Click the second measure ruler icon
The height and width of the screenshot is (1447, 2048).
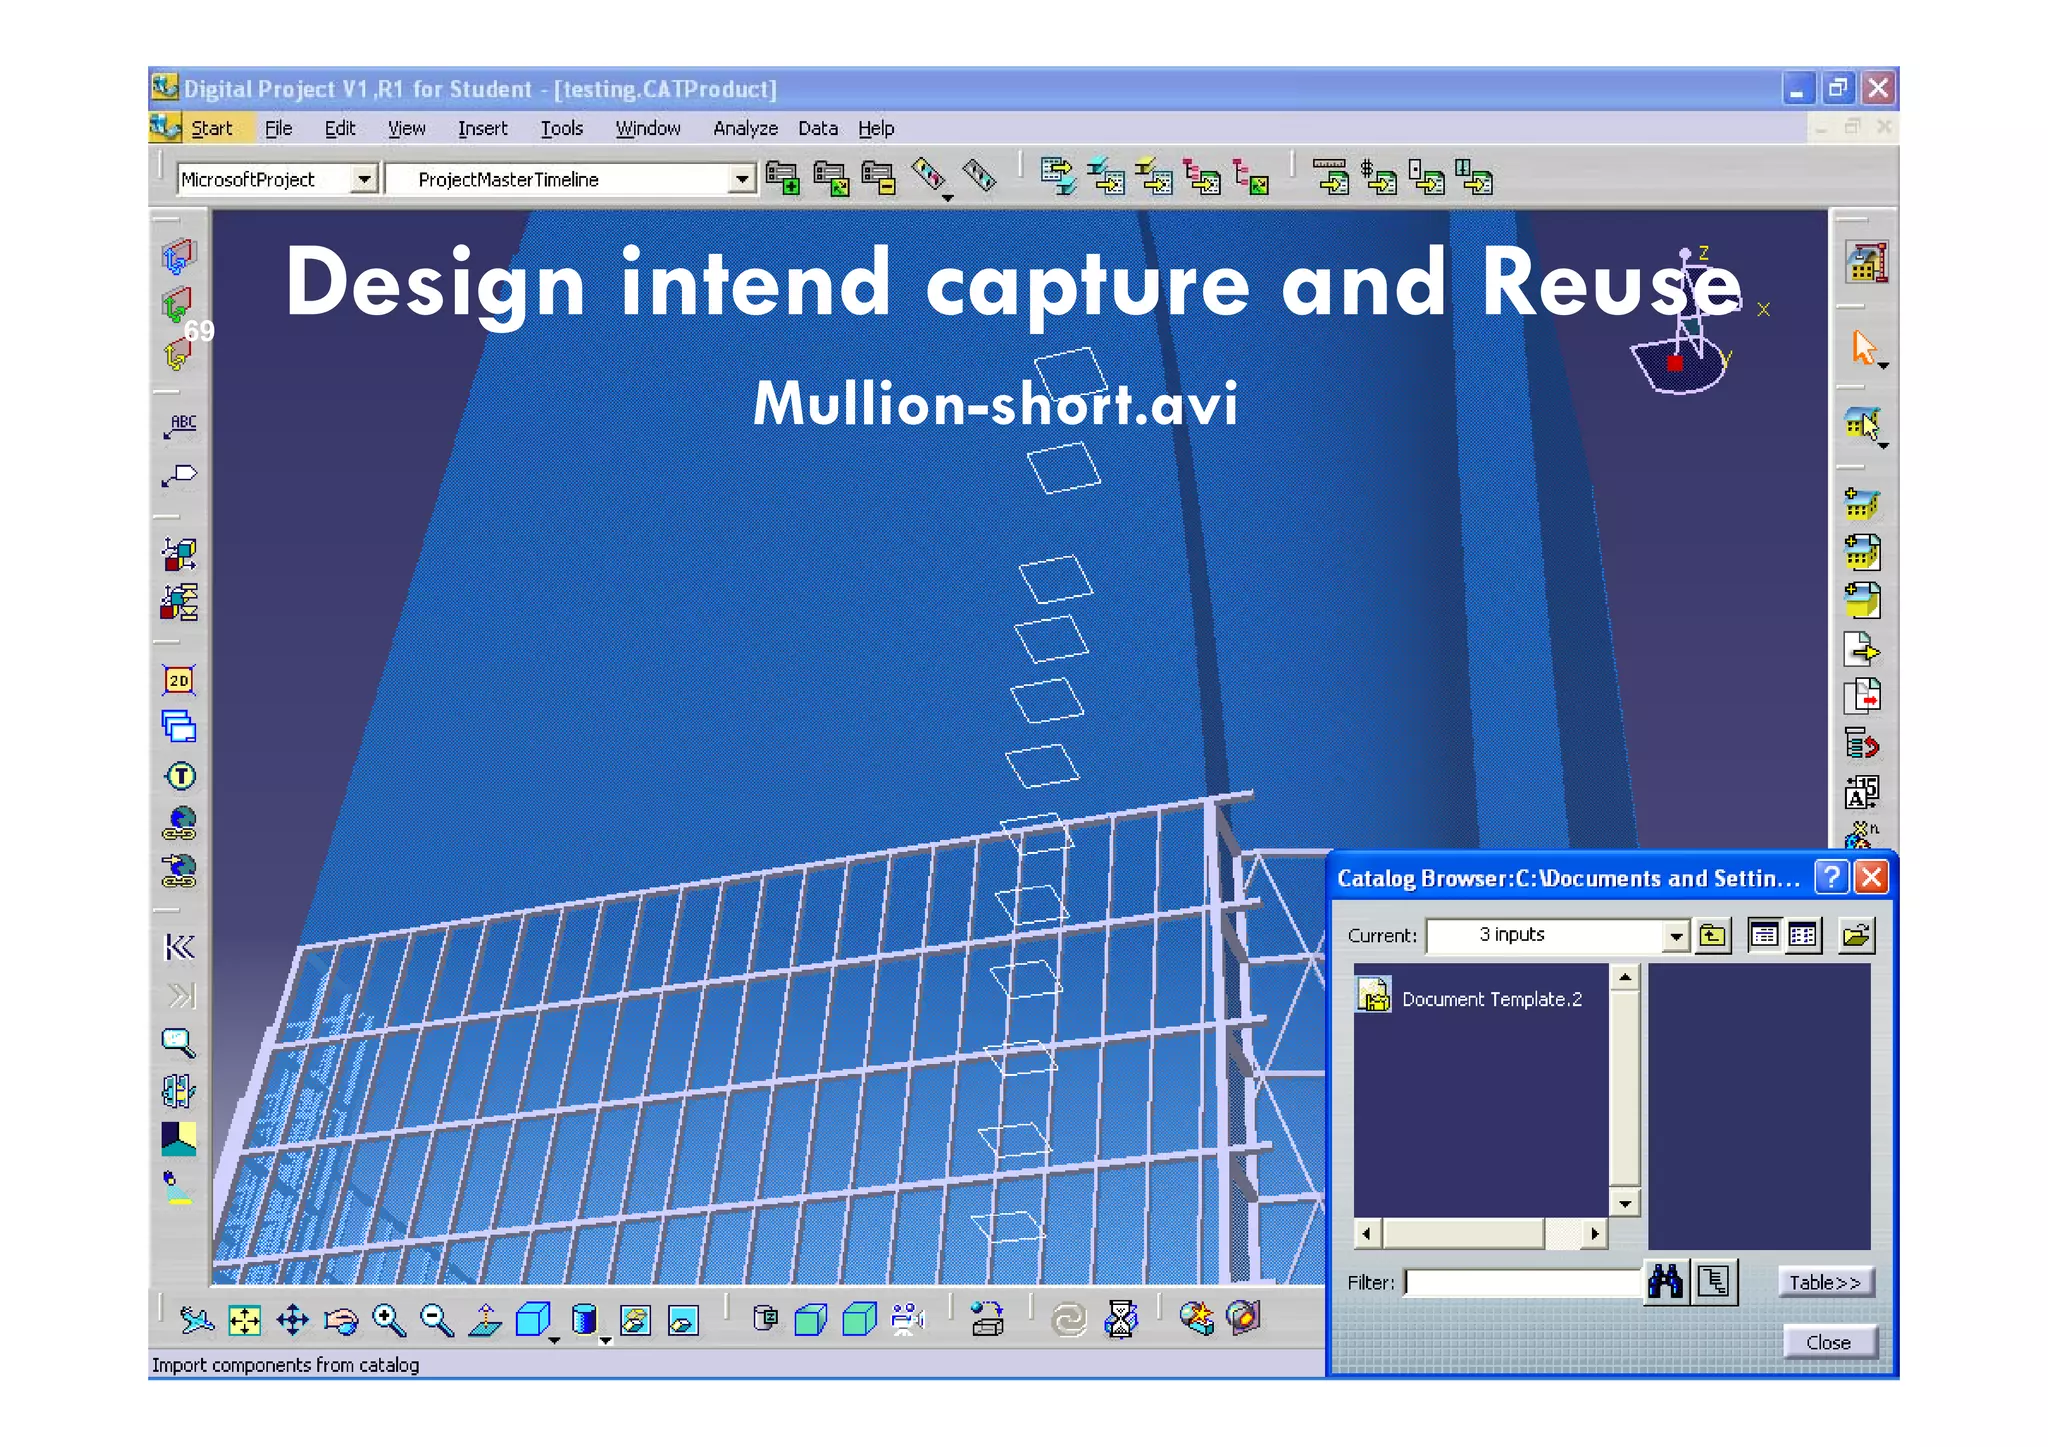[x=979, y=177]
